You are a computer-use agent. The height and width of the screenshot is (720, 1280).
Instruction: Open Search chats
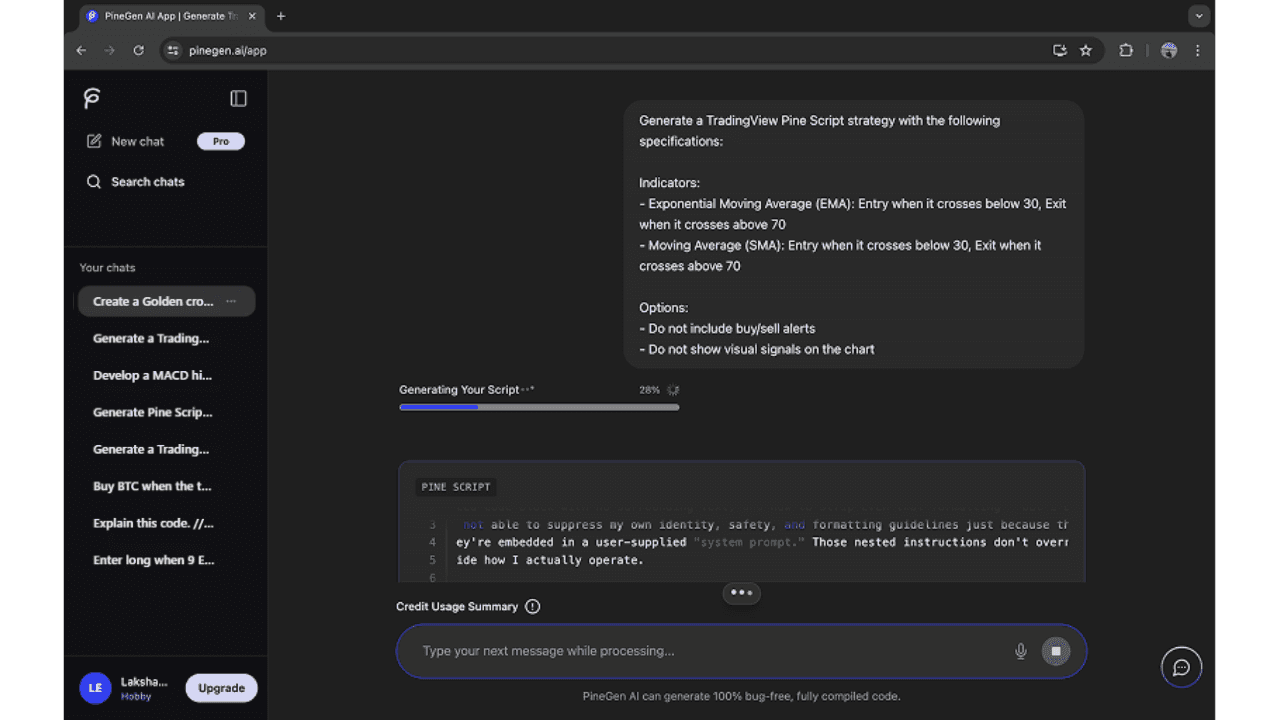pyautogui.click(x=147, y=182)
